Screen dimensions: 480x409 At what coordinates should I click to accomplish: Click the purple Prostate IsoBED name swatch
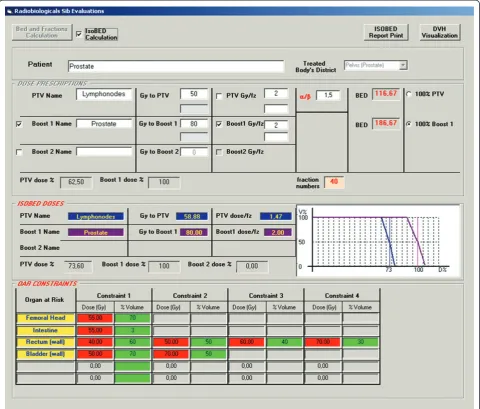click(x=96, y=232)
